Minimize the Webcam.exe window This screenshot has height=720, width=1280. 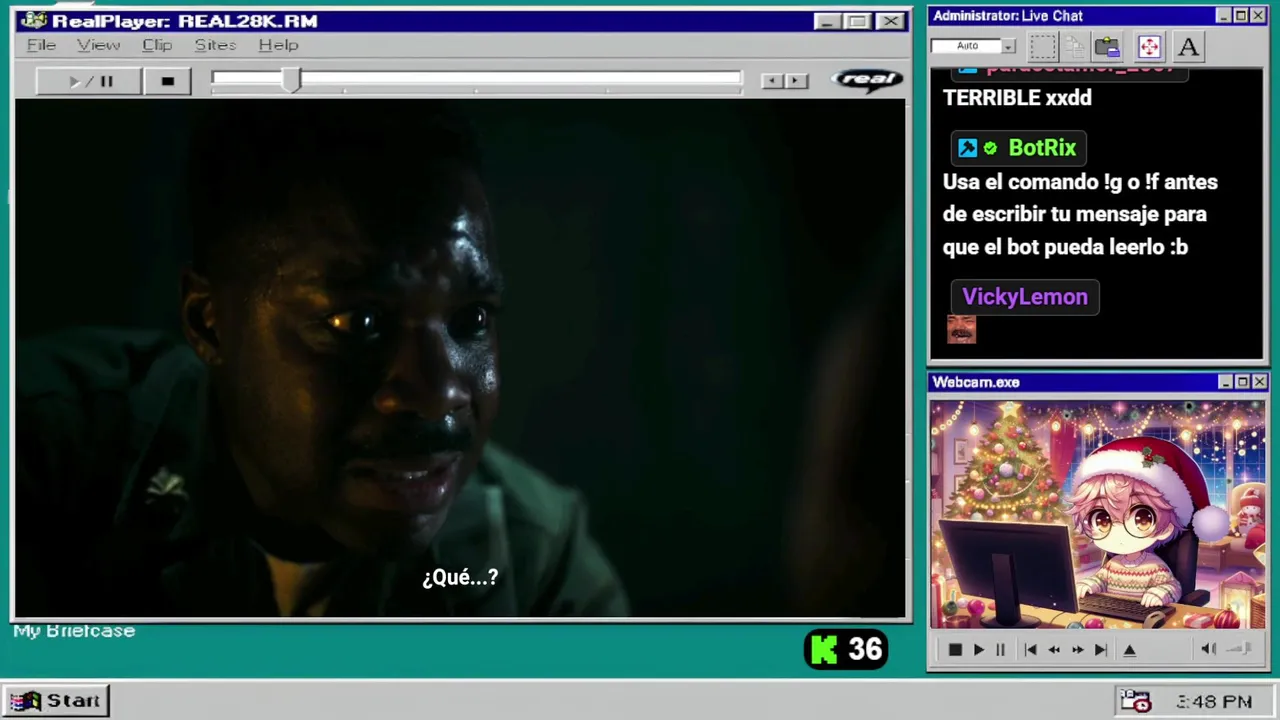[1225, 382]
